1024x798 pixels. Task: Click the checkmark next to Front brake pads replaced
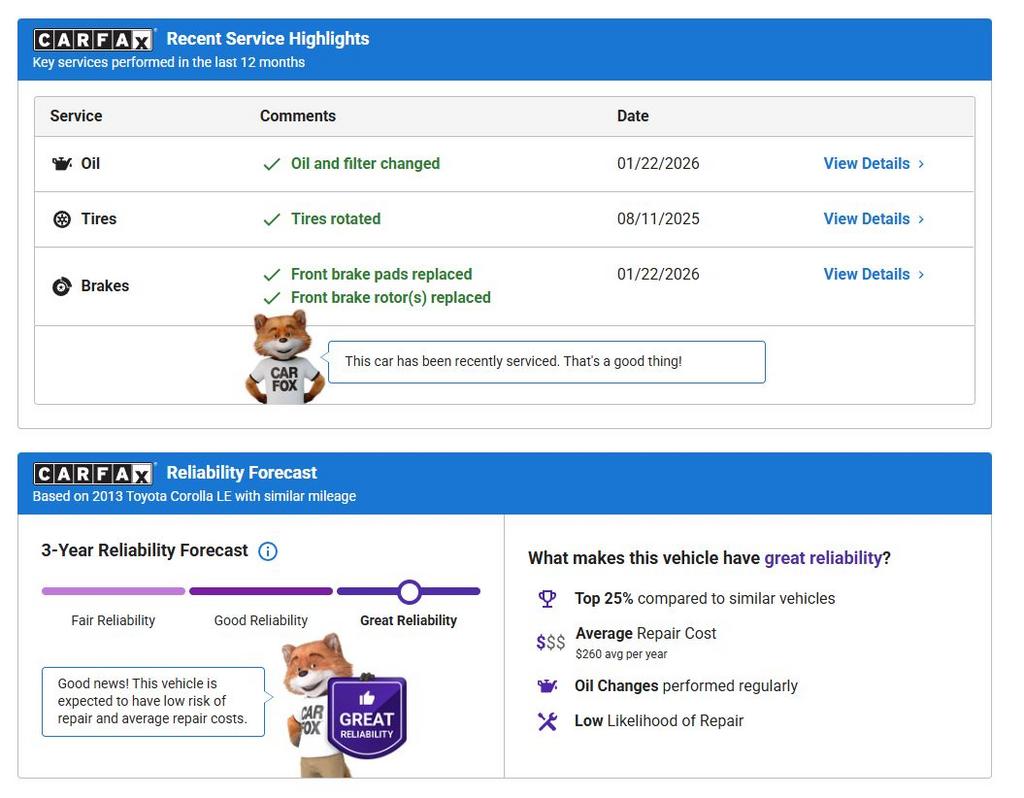pos(271,275)
